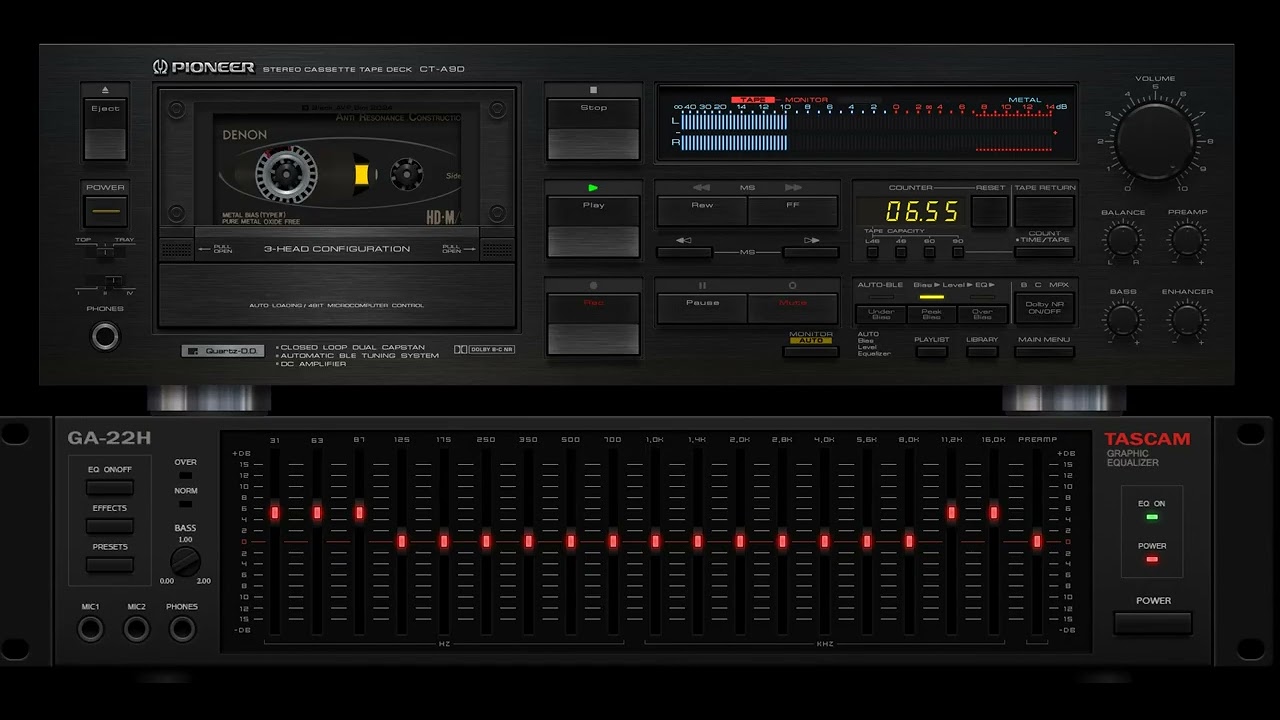Open equalizer PRESETS

pyautogui.click(x=109, y=565)
